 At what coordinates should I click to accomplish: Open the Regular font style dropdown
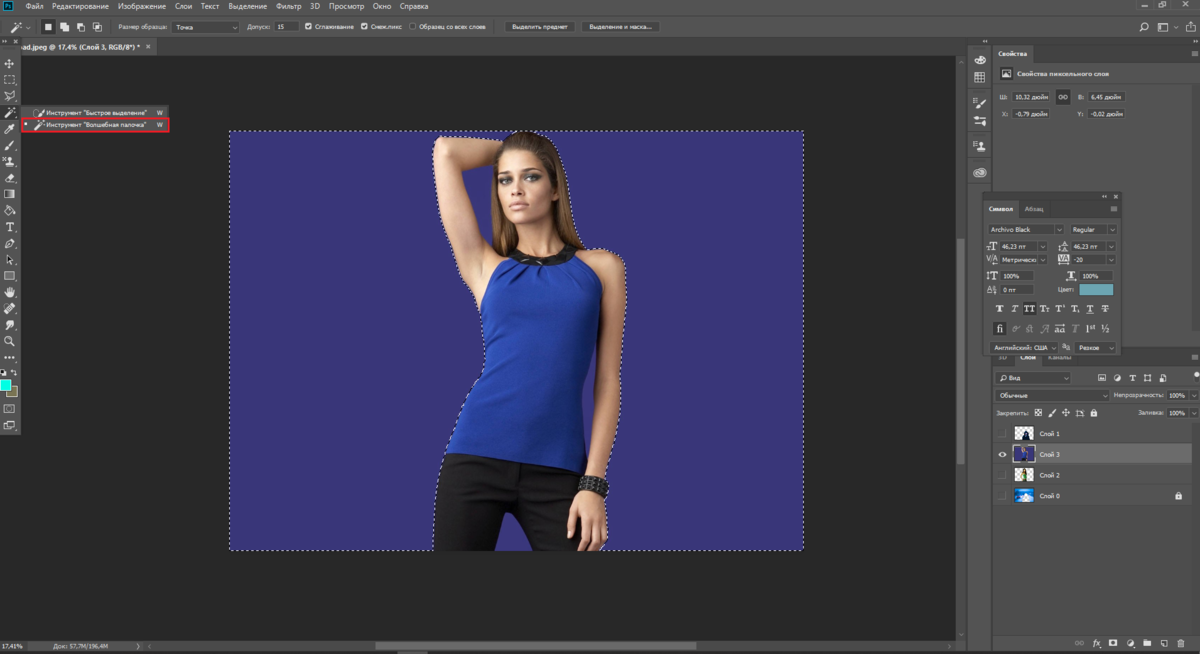[1094, 230]
